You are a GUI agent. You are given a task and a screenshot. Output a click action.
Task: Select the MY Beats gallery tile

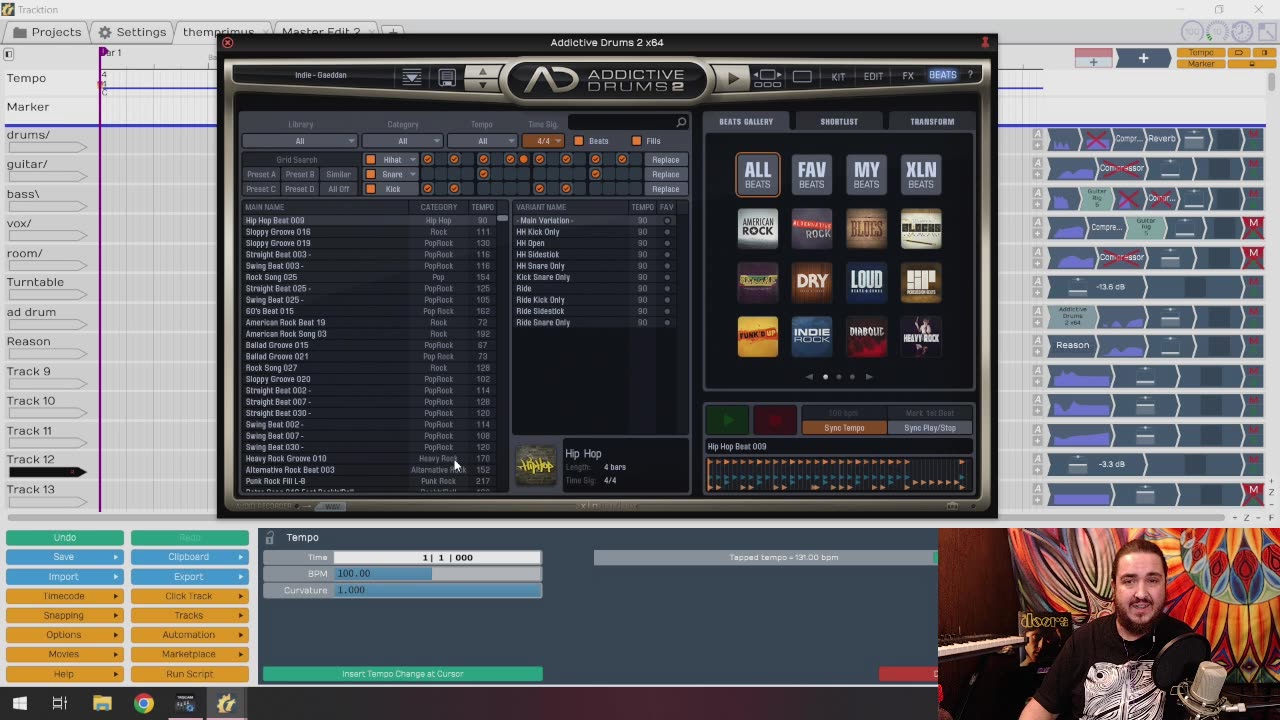pyautogui.click(x=866, y=174)
